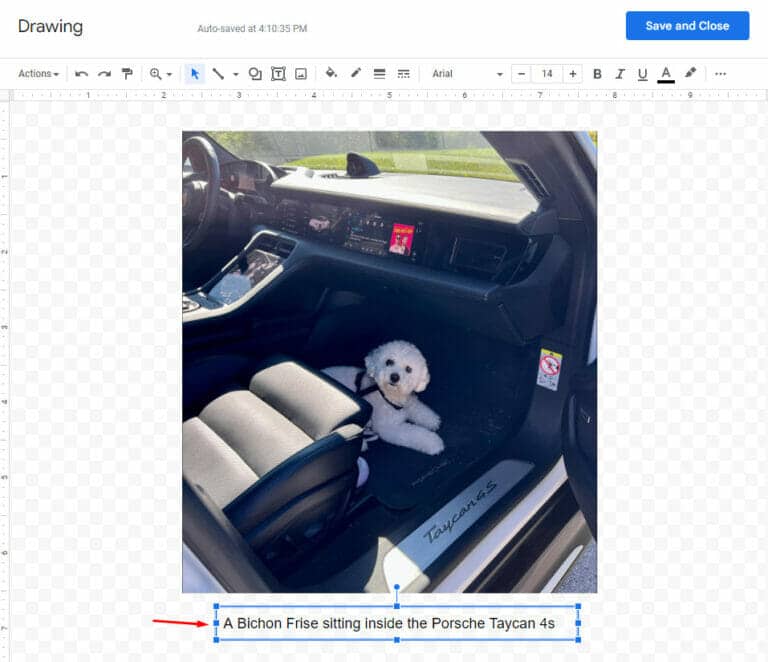Expand the Line tool dropdown arrow
768x662 pixels.
[236, 74]
